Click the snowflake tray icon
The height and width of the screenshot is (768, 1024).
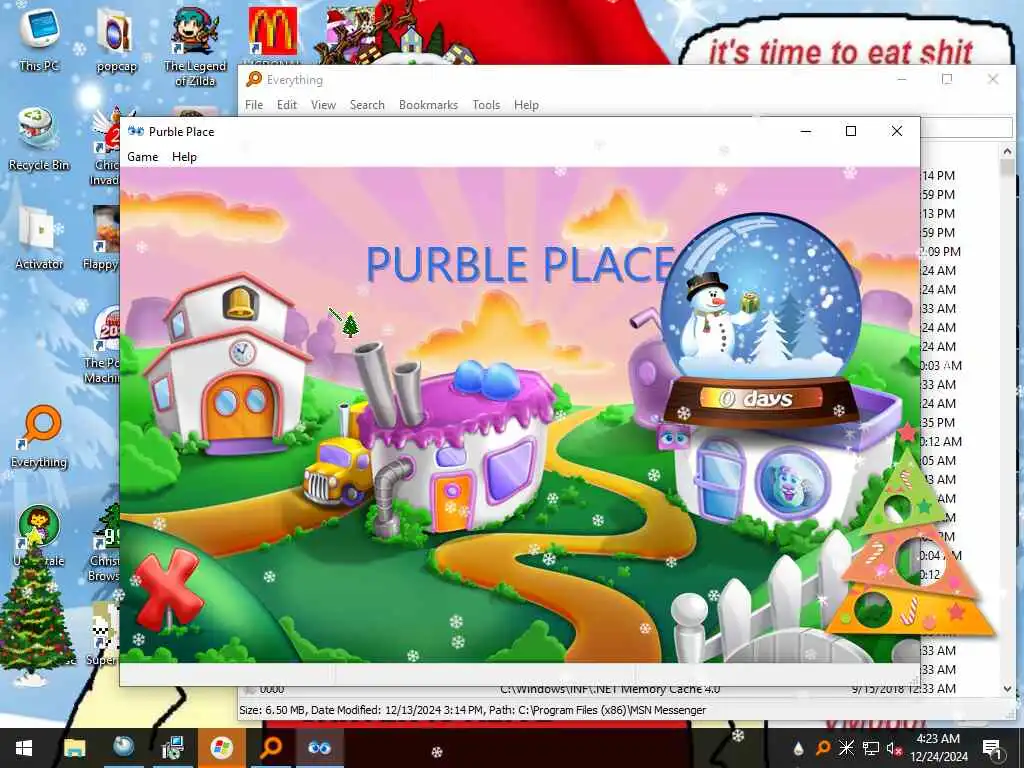pyautogui.click(x=846, y=748)
